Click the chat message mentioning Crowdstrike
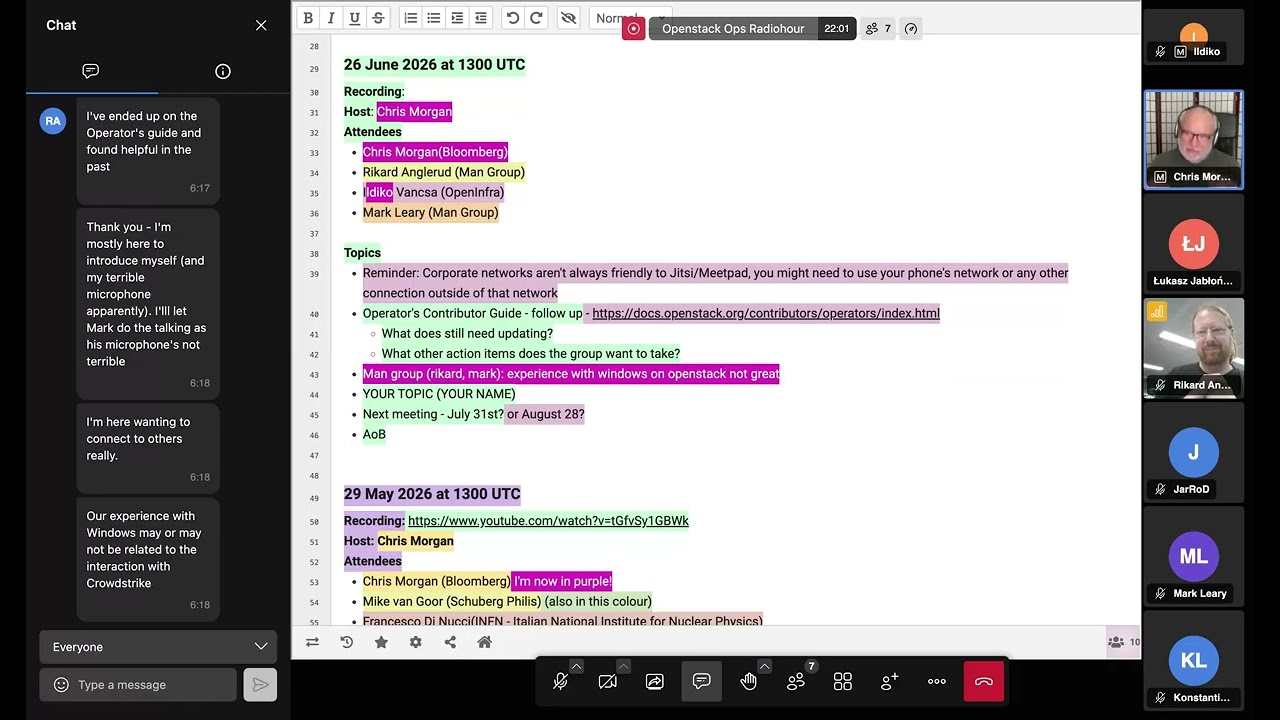1280x720 pixels. click(x=148, y=559)
